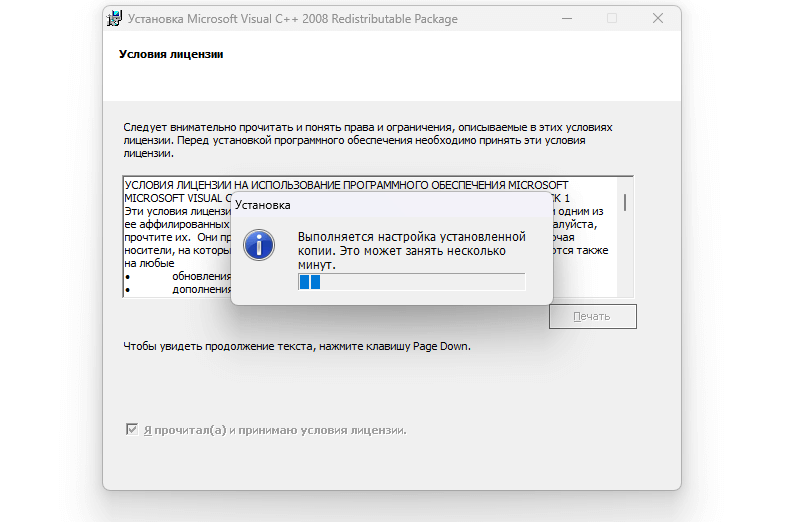Click the disabled maximize button in the title bar

tap(612, 18)
